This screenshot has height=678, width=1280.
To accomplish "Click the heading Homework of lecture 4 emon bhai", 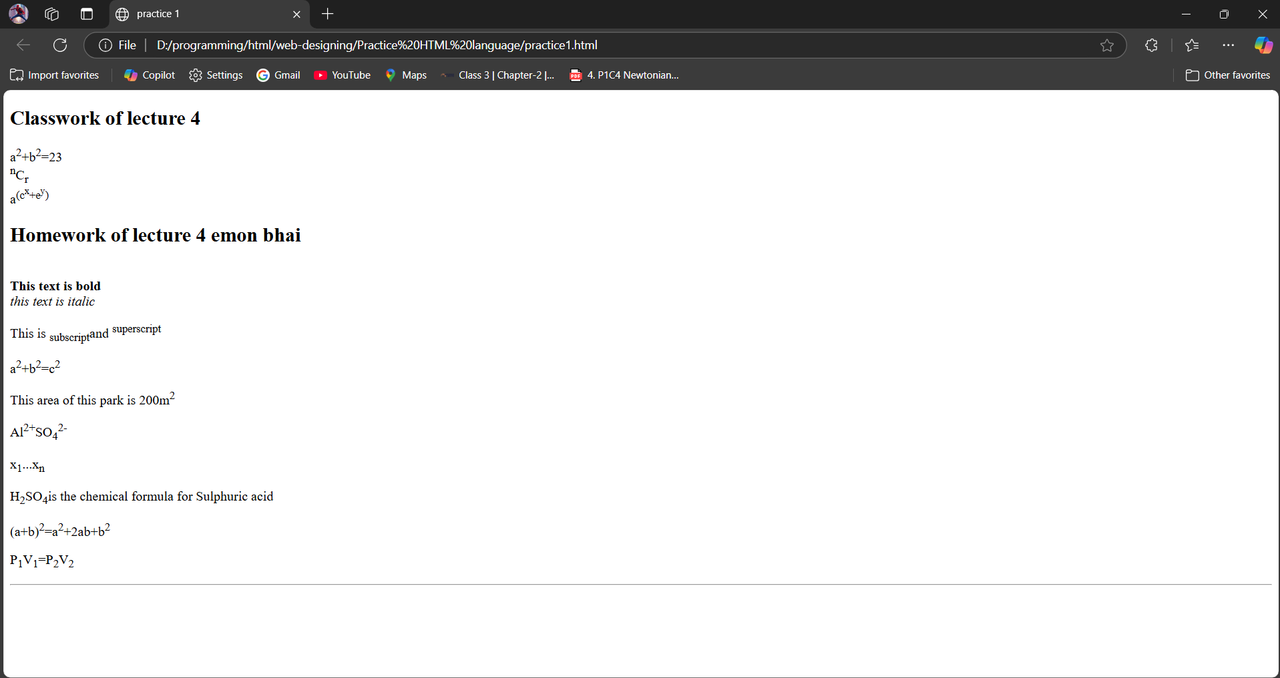I will 155,235.
